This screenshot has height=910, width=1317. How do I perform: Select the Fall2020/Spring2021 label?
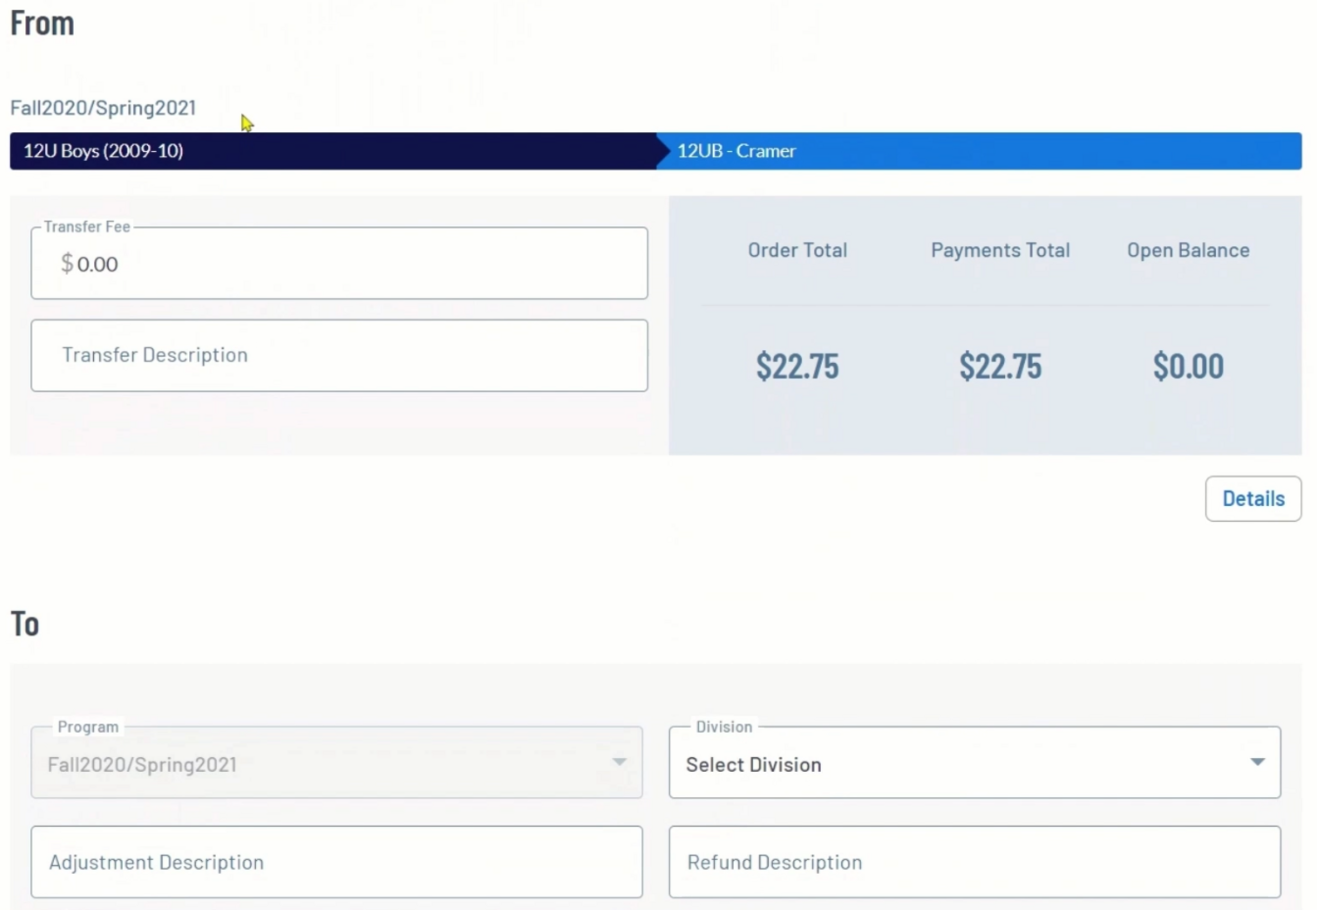[103, 107]
